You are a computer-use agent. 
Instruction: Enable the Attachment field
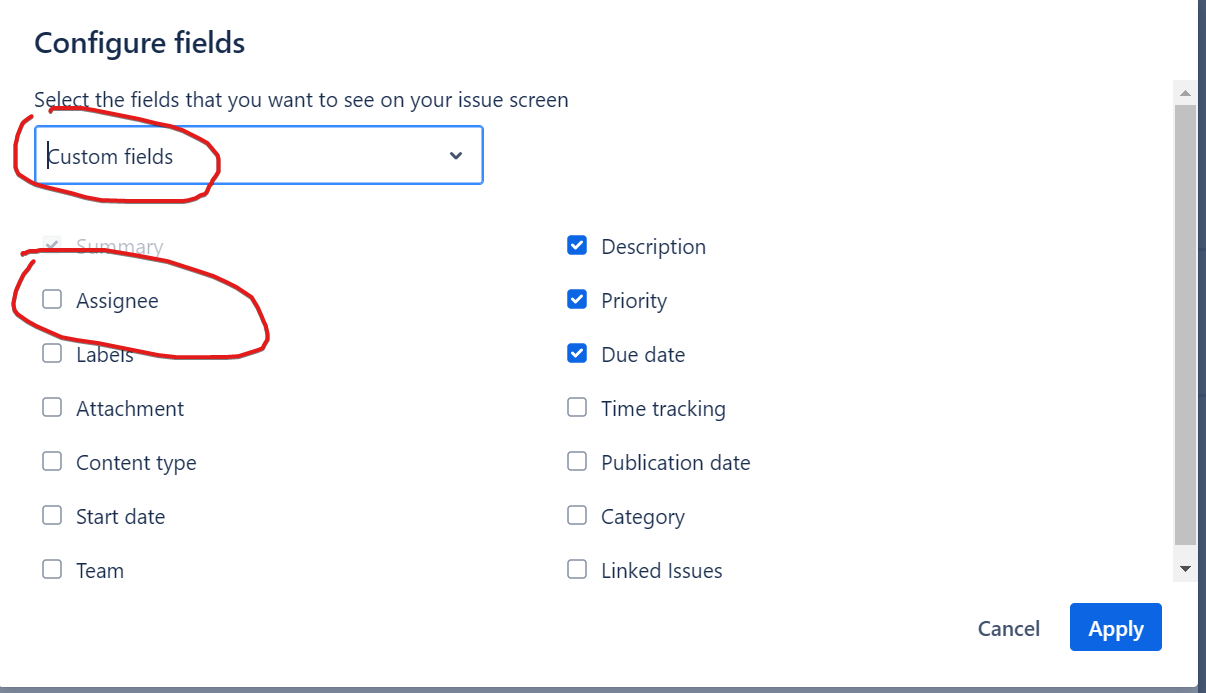click(51, 407)
